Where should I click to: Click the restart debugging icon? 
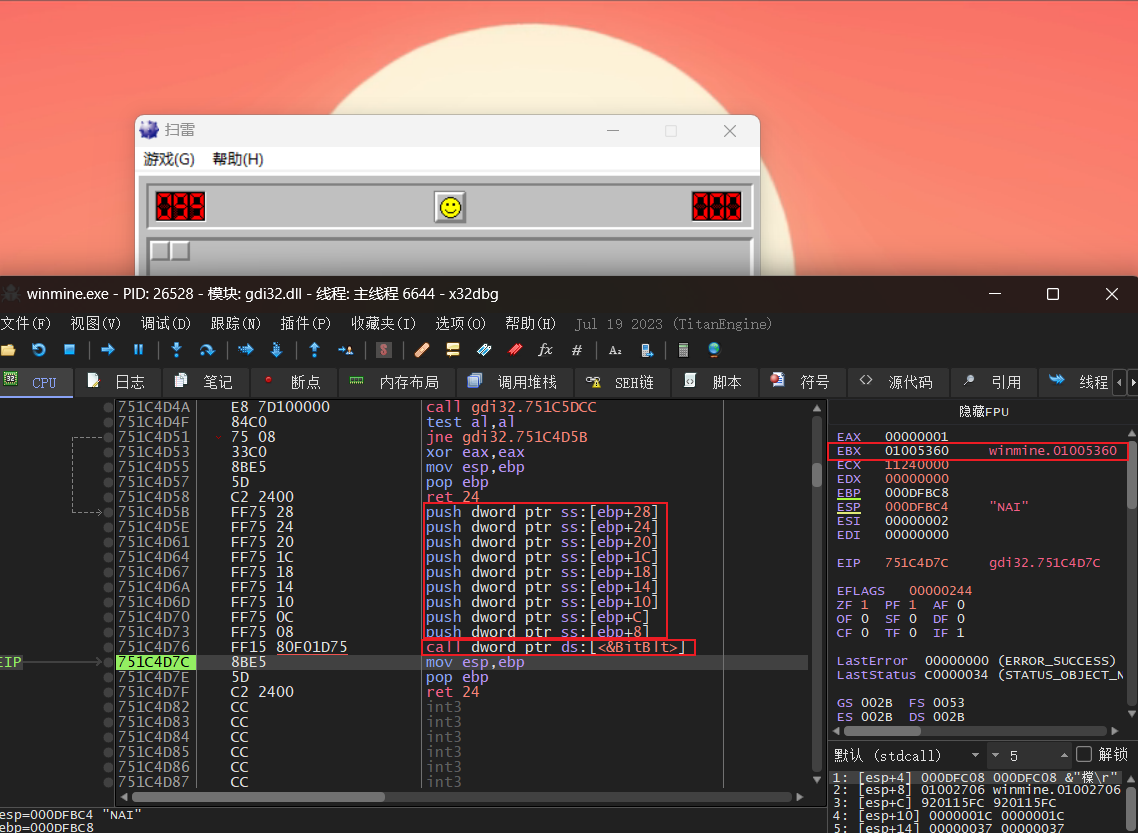[38, 350]
